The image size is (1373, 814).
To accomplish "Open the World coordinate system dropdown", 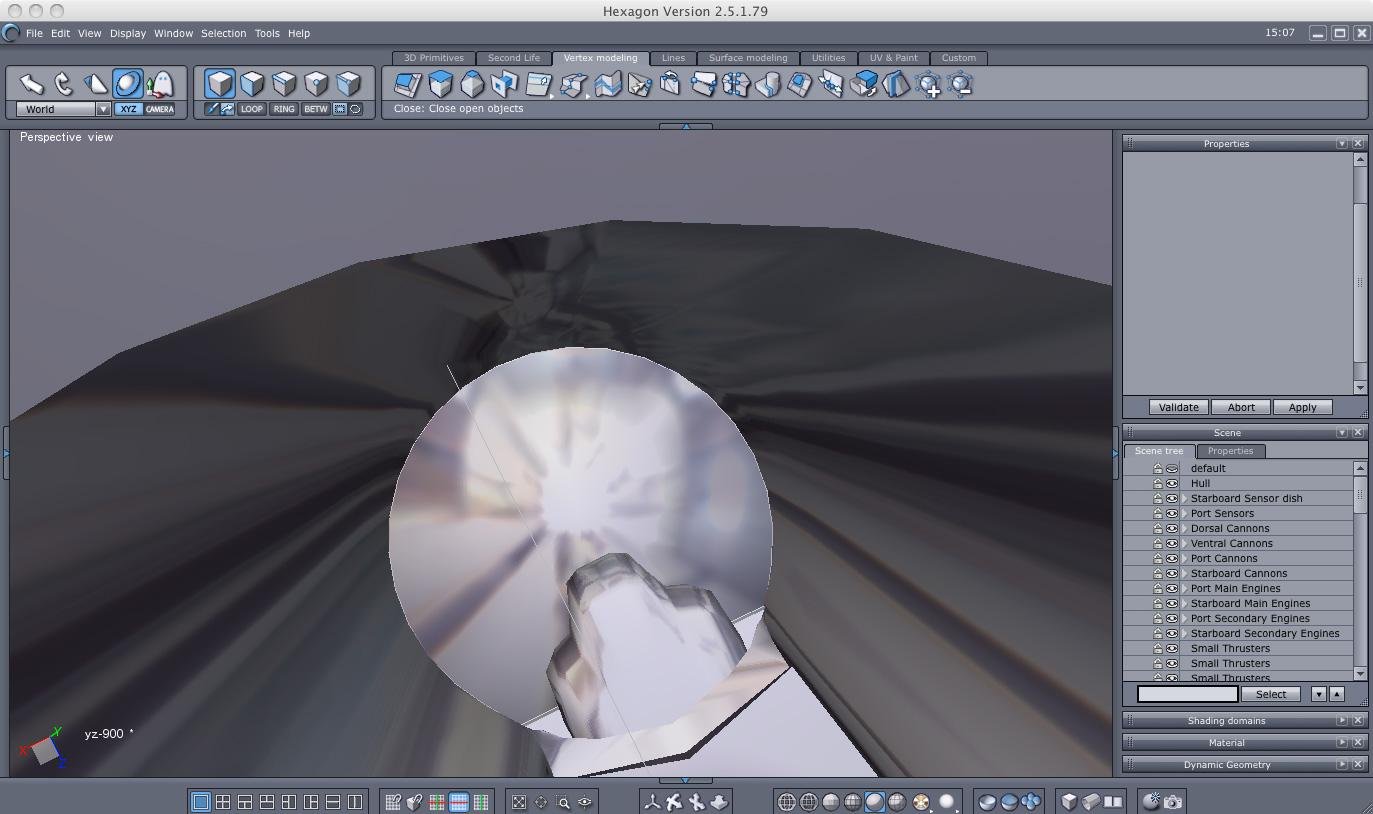I will [x=102, y=109].
